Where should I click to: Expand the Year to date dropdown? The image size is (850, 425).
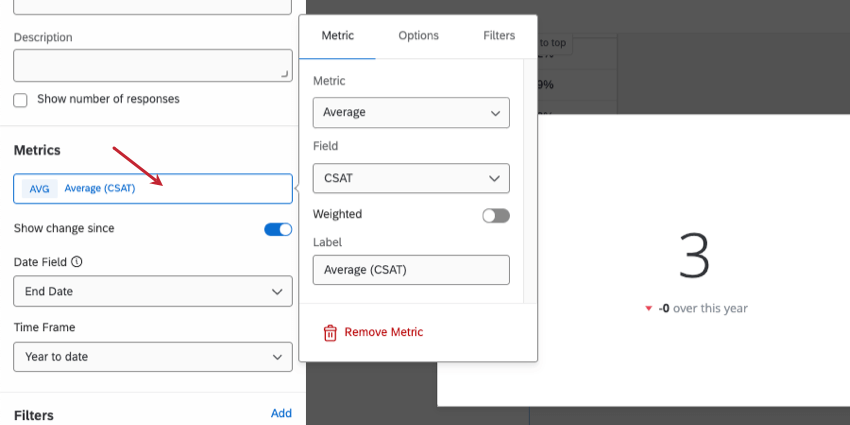tap(153, 357)
